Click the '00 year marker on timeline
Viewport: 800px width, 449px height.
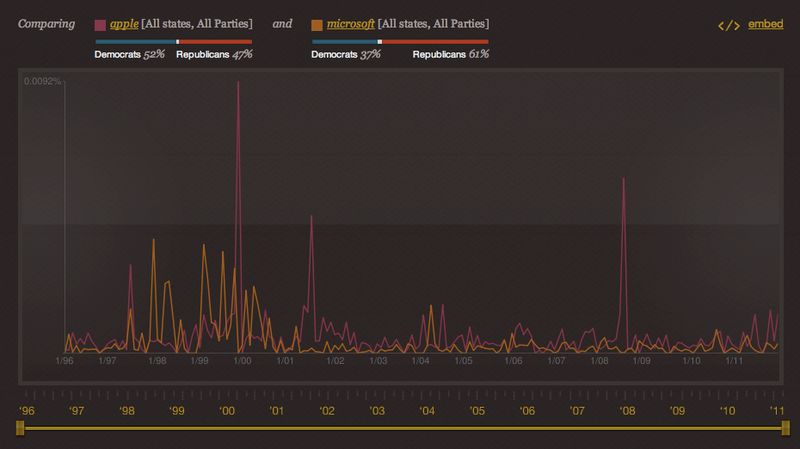click(227, 411)
